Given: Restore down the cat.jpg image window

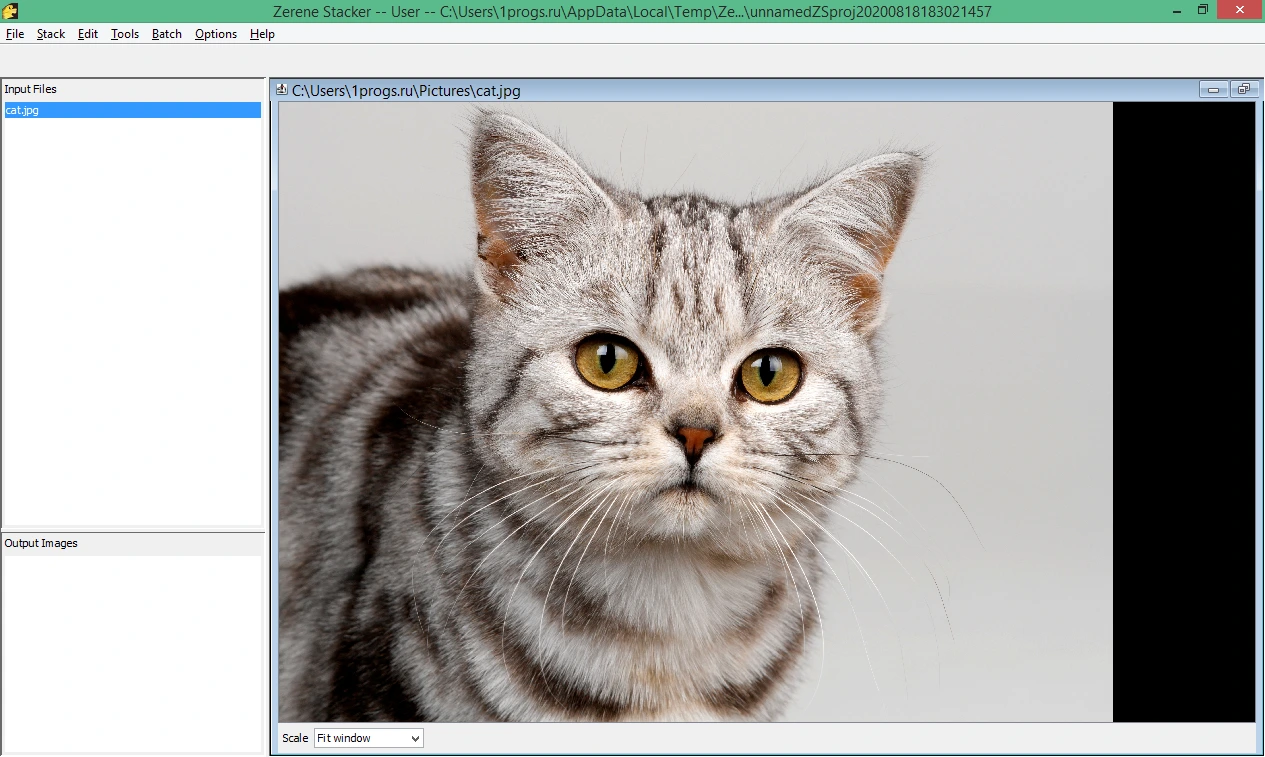Looking at the screenshot, I should (x=1243, y=89).
